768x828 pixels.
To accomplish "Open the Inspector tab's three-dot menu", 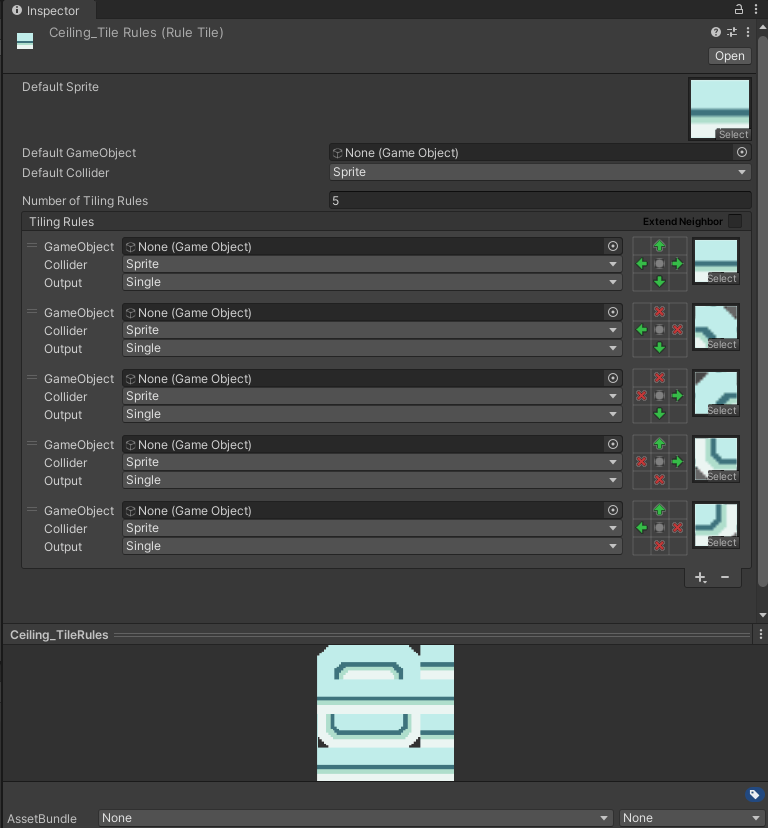I will coord(757,9).
